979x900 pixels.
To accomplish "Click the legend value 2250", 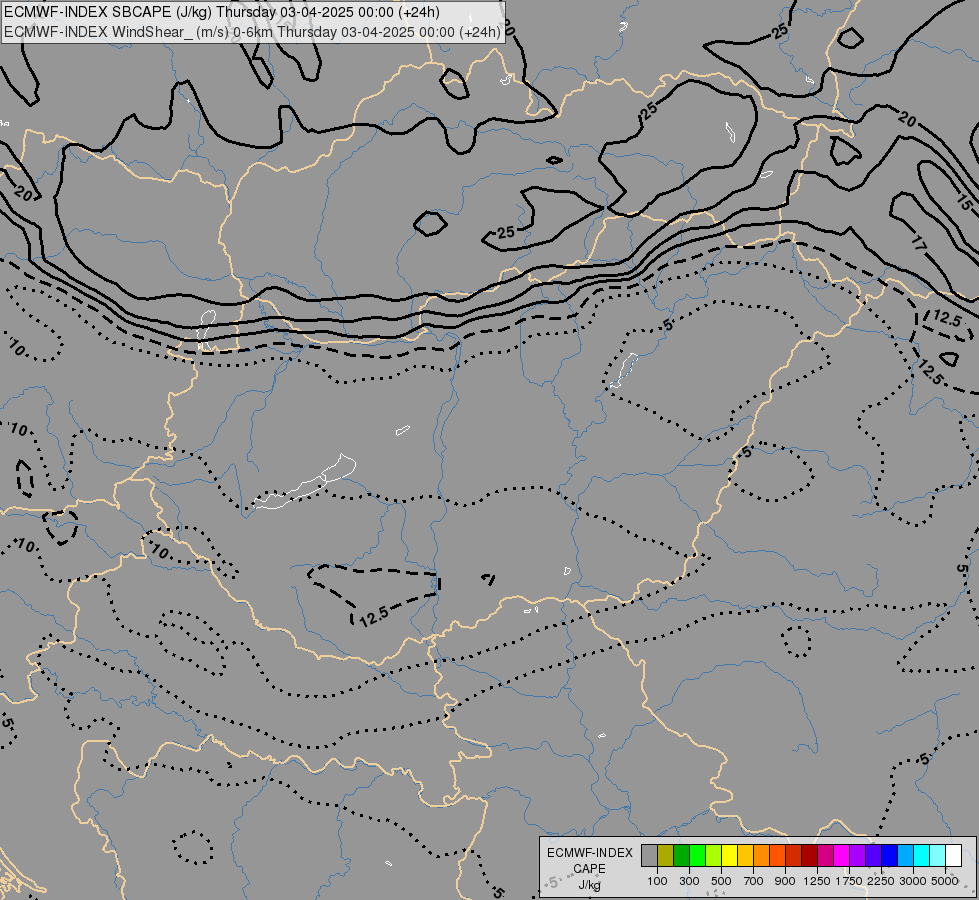I will pyautogui.click(x=881, y=881).
